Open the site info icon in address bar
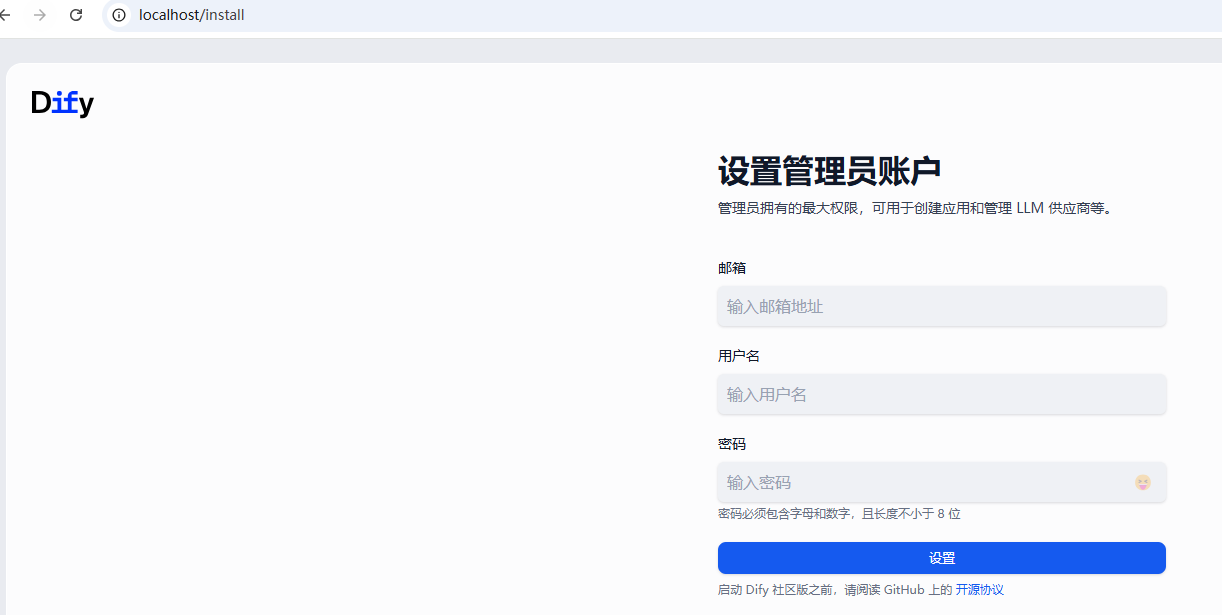 point(119,15)
